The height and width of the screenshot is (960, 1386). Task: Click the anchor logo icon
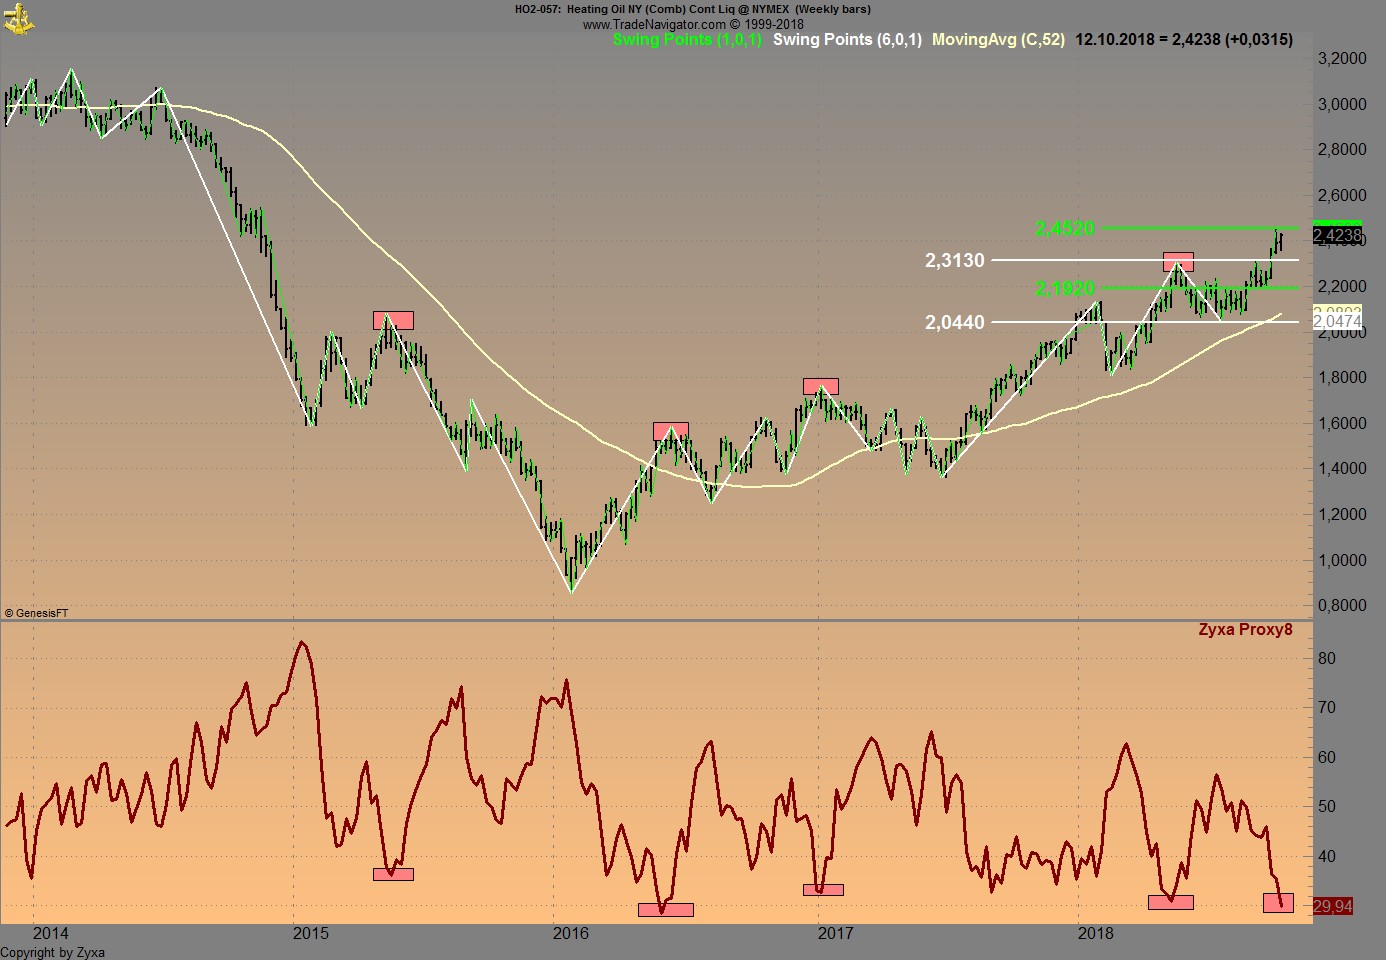point(21,18)
